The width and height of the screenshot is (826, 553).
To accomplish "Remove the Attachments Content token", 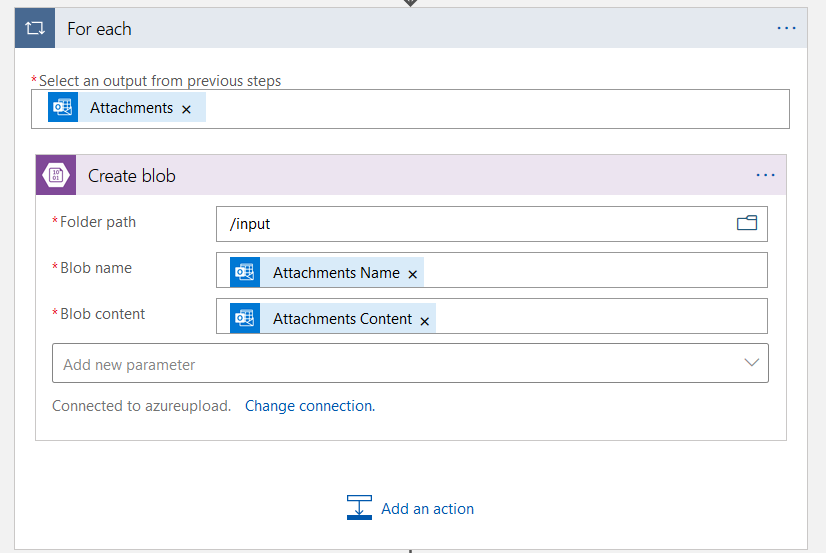I will [425, 321].
